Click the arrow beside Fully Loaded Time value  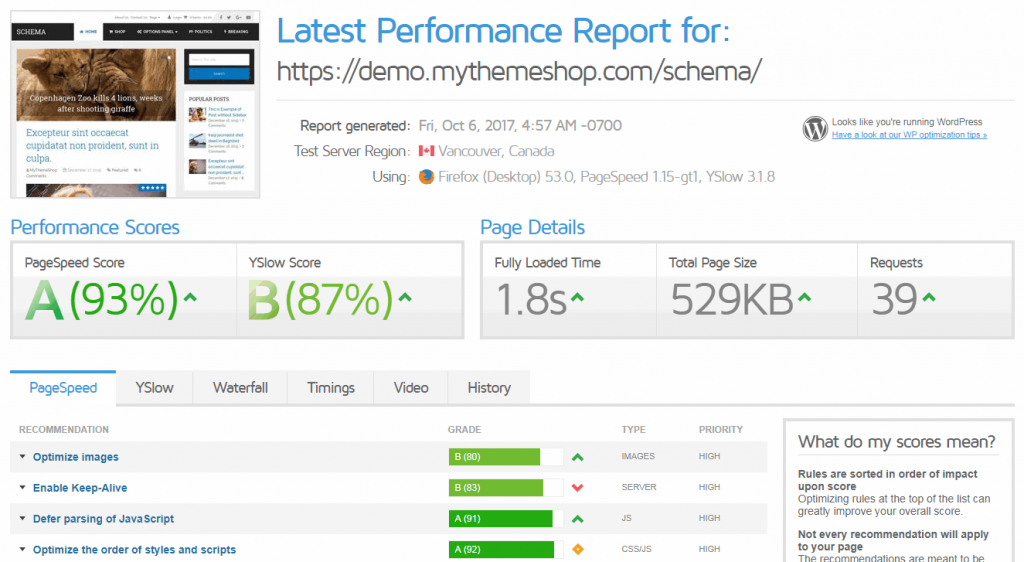point(577,298)
